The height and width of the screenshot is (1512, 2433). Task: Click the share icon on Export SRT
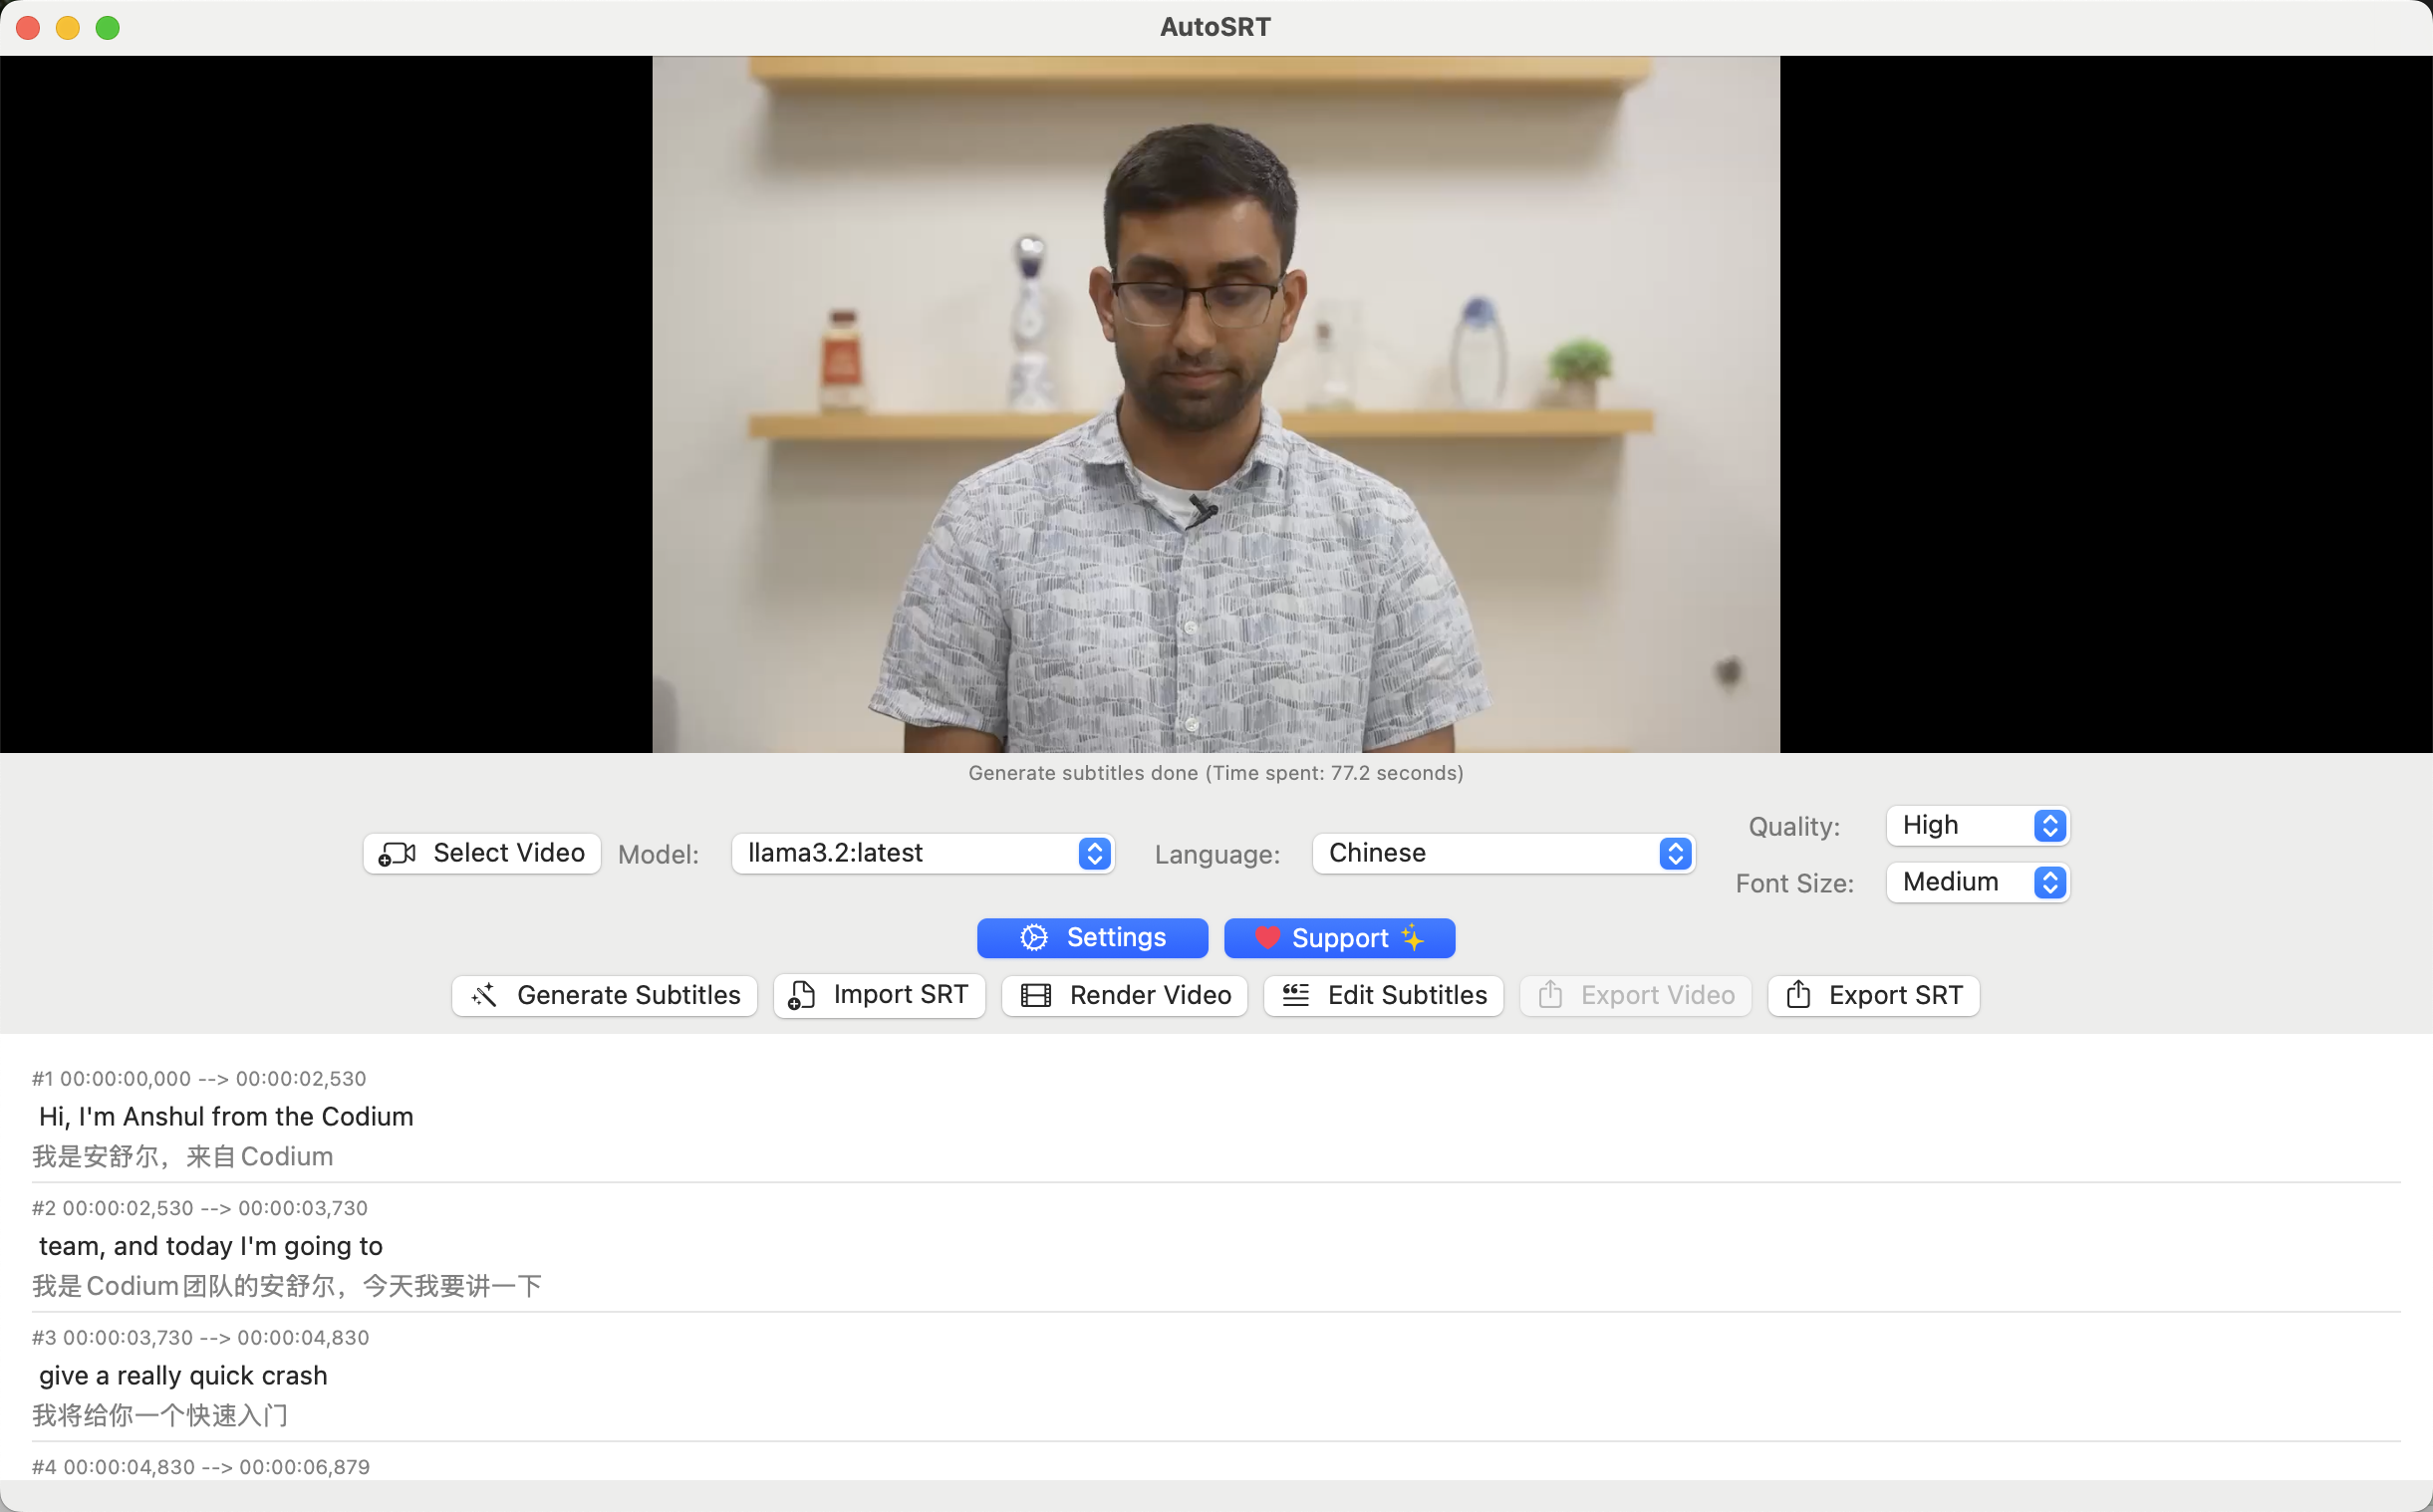coord(1797,995)
